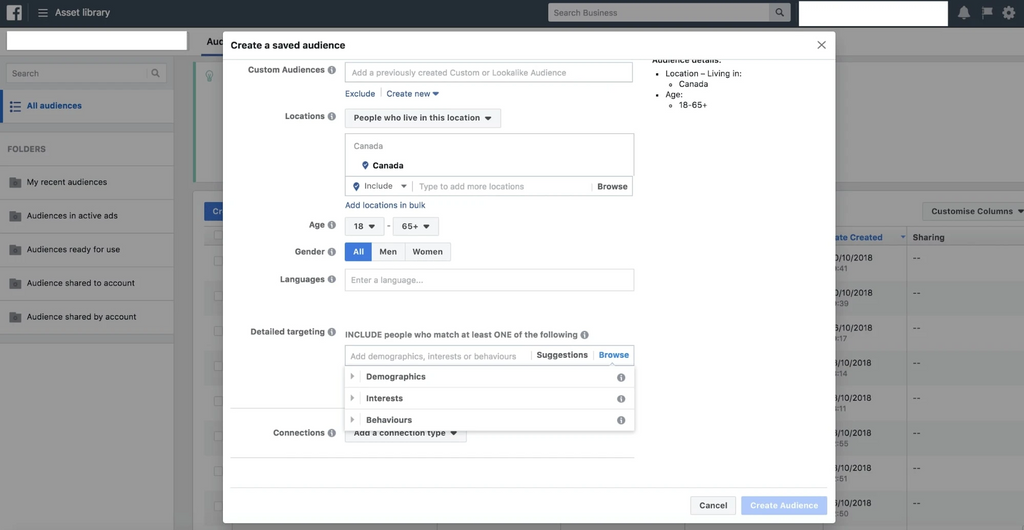The height and width of the screenshot is (530, 1024).
Task: Click Add locations in bulk link
Action: 385,205
